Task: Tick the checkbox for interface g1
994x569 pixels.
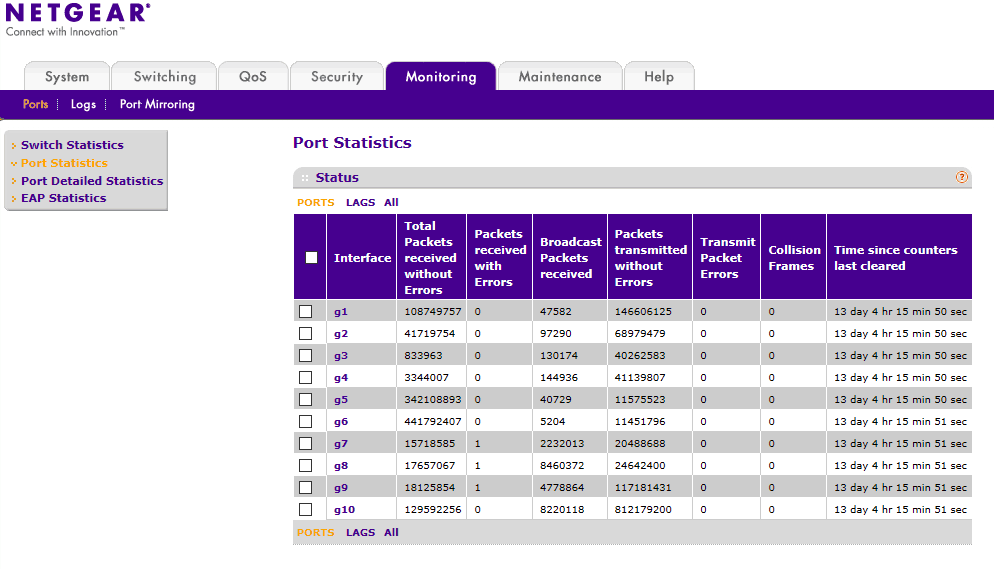Action: point(306,311)
